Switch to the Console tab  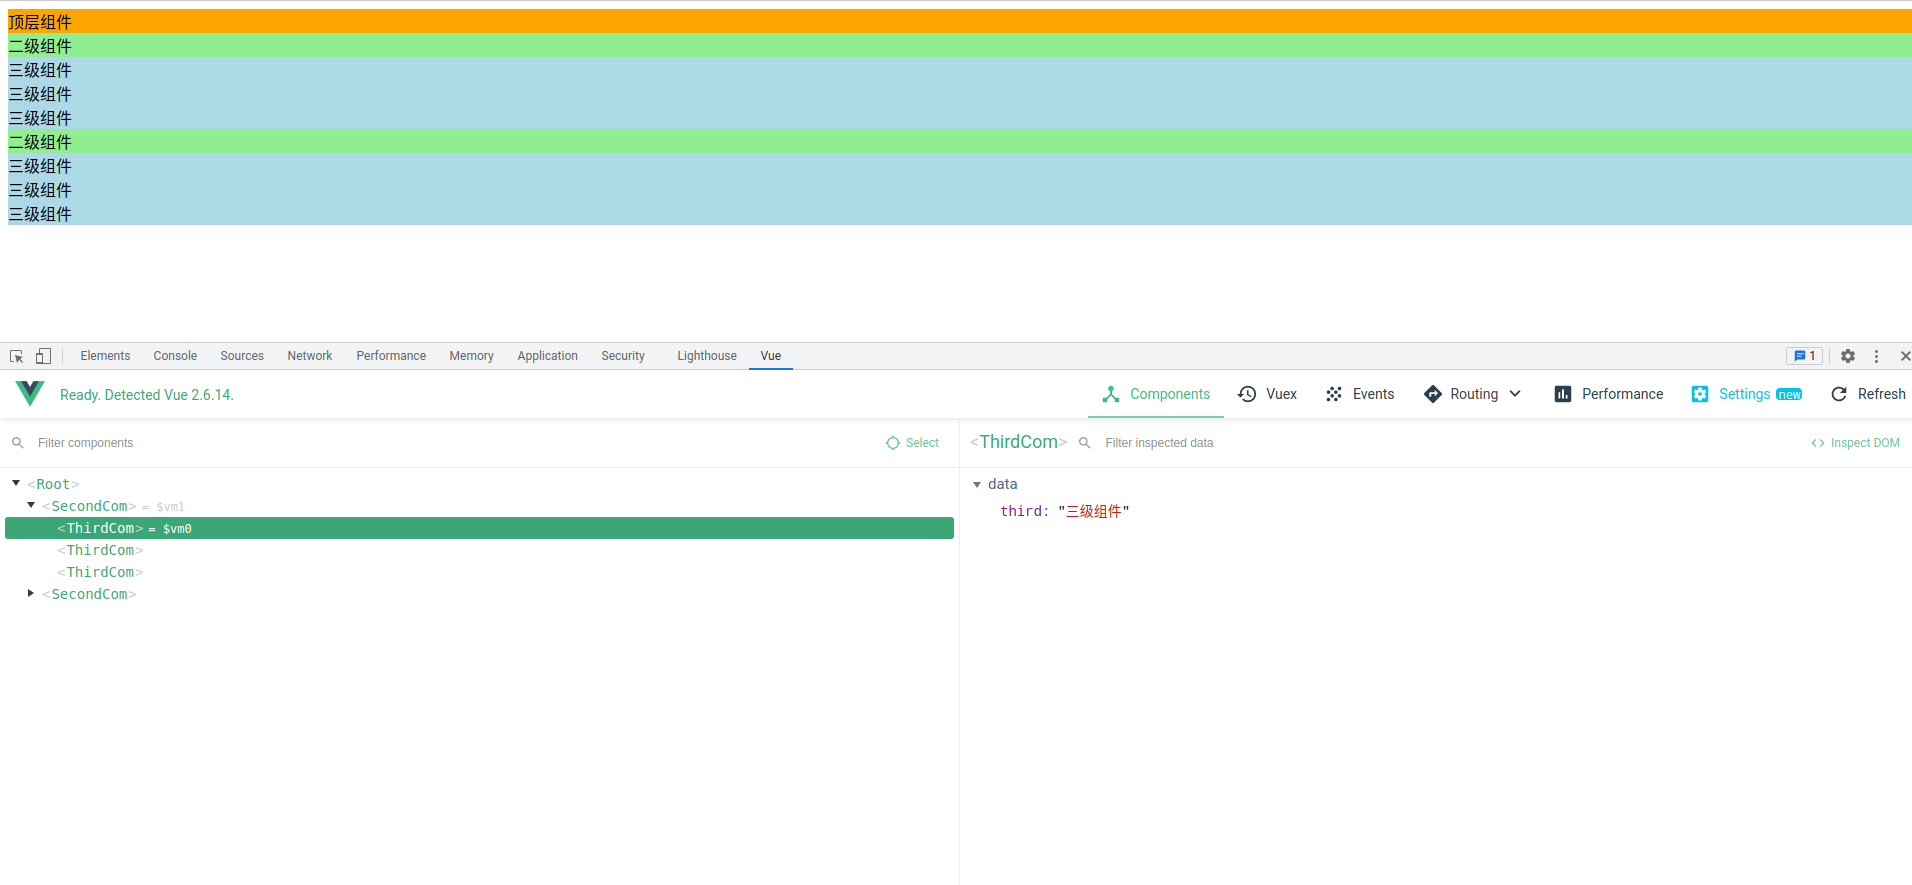pyautogui.click(x=175, y=356)
